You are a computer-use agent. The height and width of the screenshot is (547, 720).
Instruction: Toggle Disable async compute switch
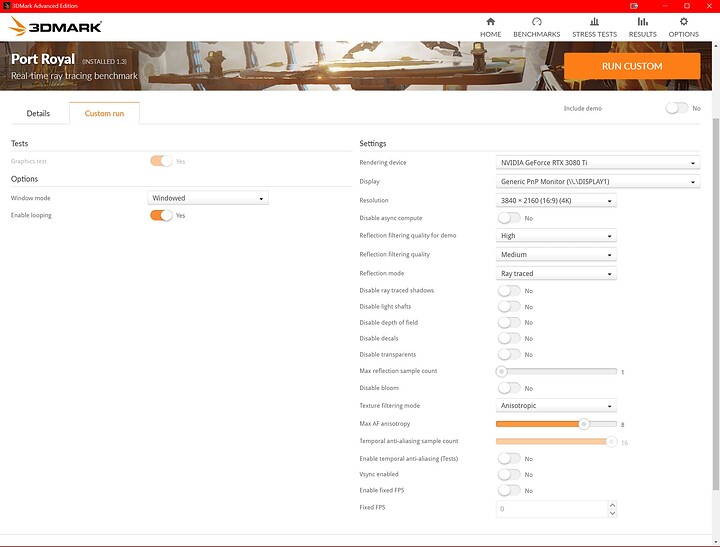509,218
